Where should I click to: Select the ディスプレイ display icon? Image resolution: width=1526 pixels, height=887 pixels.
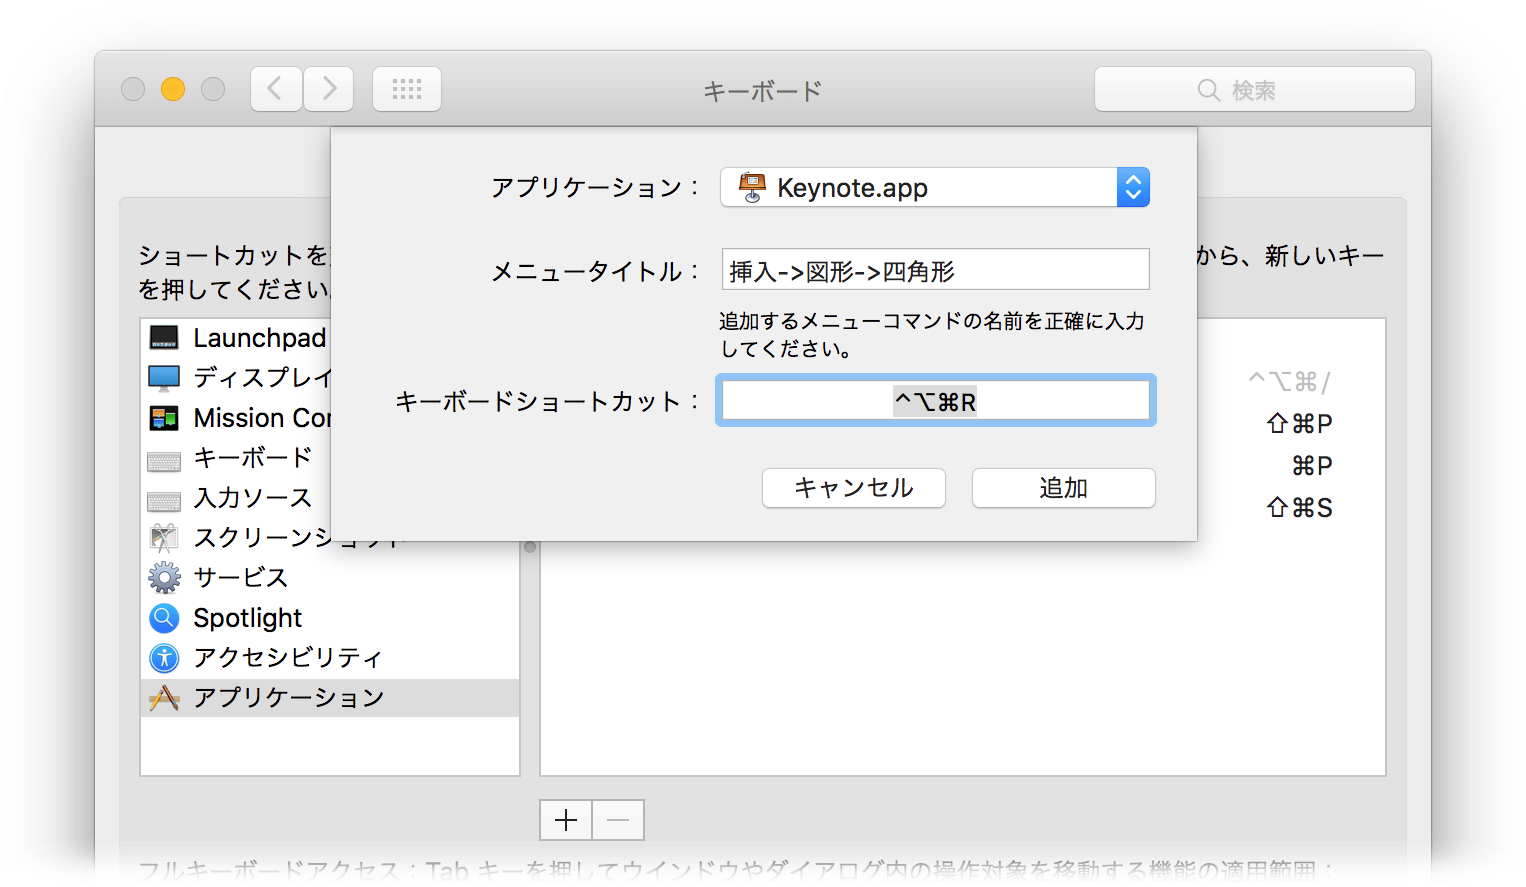pyautogui.click(x=164, y=377)
